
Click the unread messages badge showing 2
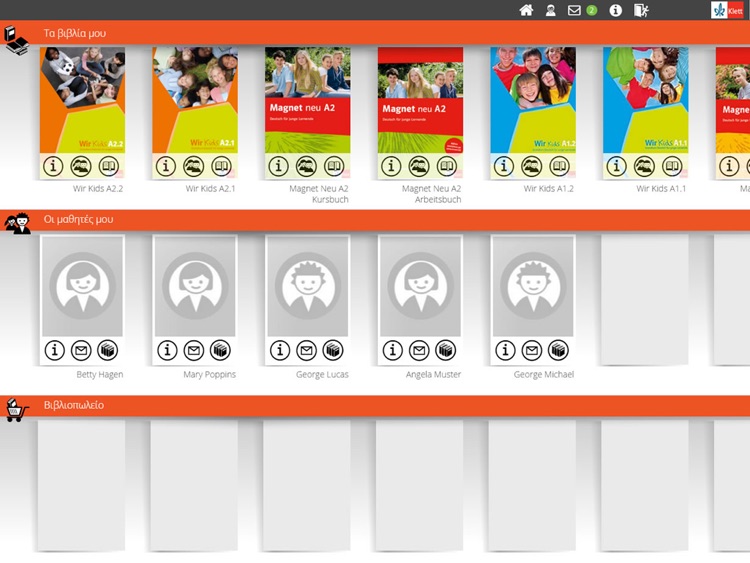(x=592, y=10)
